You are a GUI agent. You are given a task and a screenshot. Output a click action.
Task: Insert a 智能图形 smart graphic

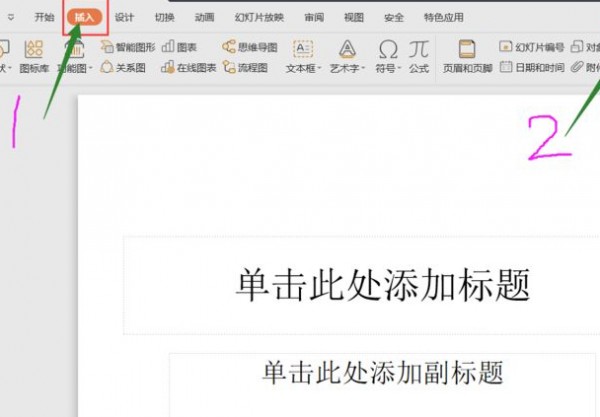128,47
